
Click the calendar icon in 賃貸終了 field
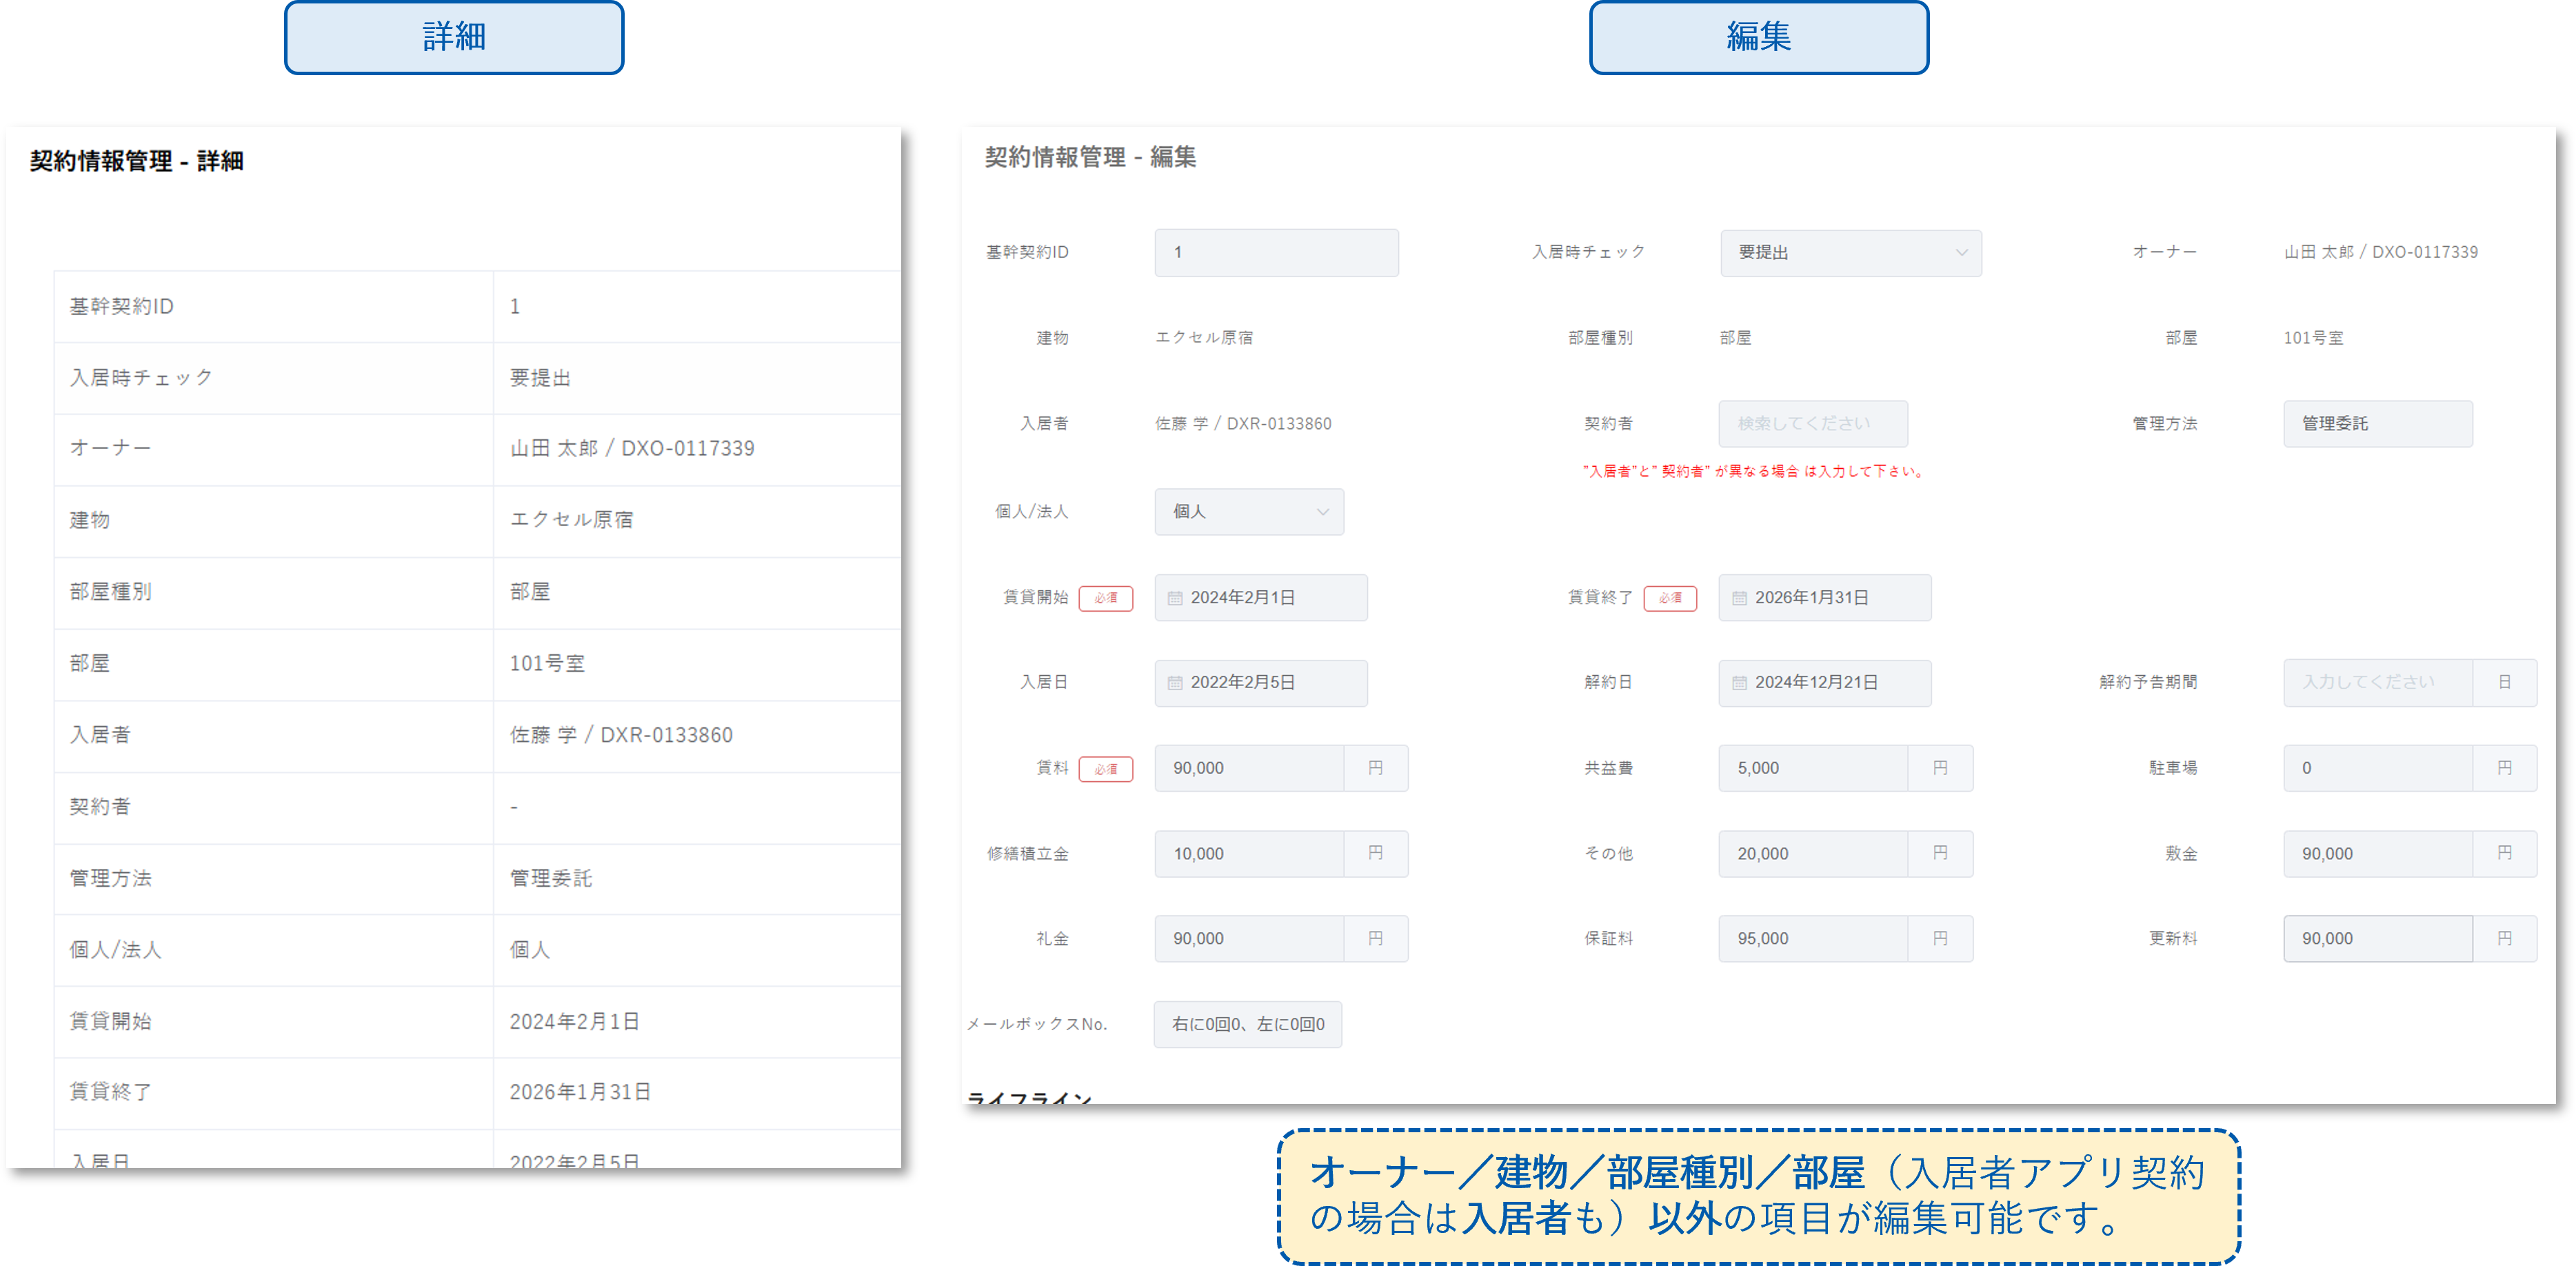coord(1739,598)
